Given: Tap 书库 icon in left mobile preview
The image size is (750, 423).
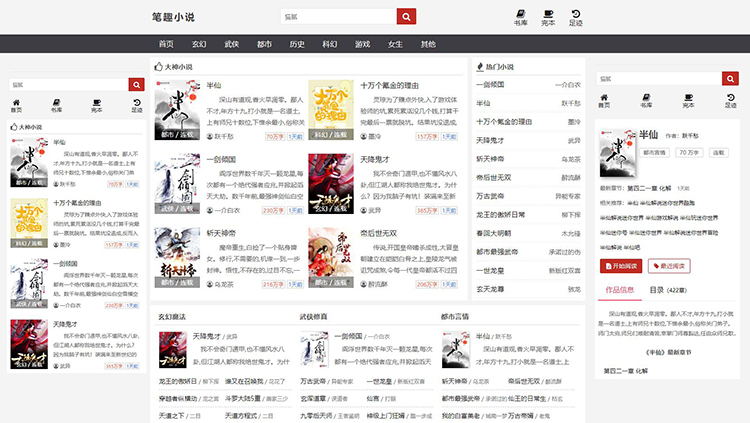Looking at the screenshot, I should pyautogui.click(x=56, y=106).
